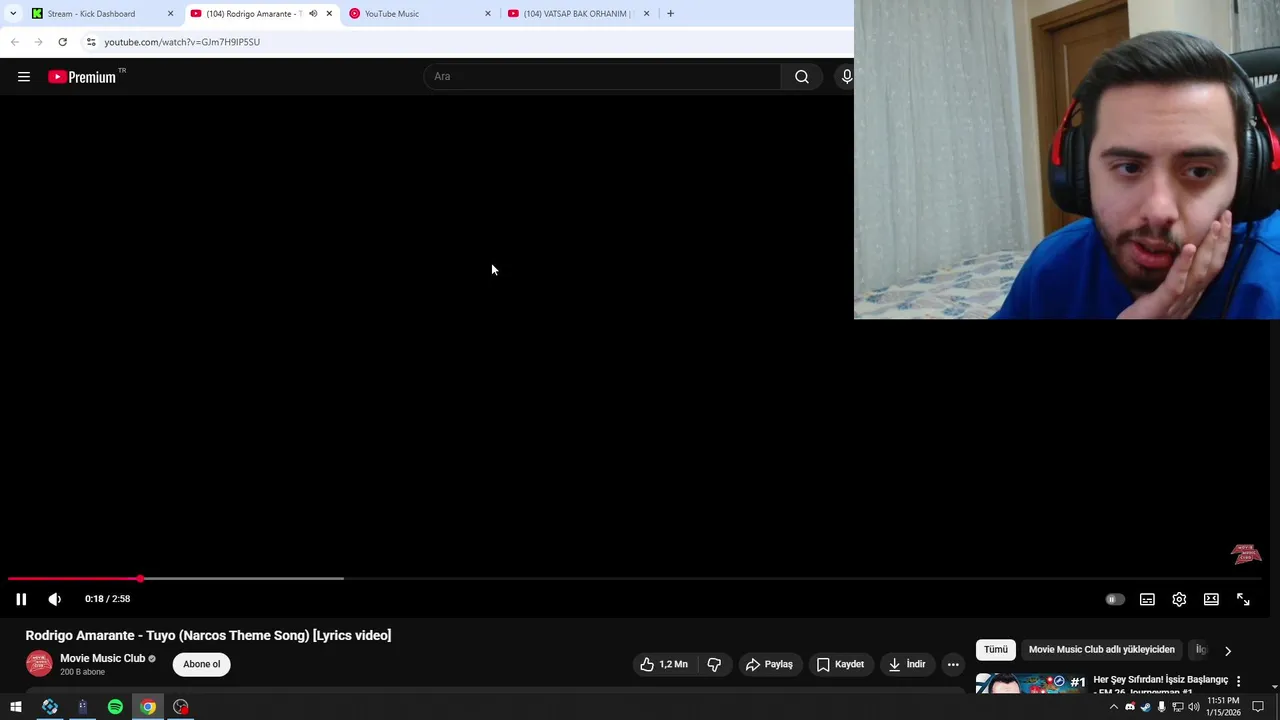Open Her Şey Sıfırdan! İşsiz Başlangıç title
Screen dimensions: 1280x720
[x=1160, y=680]
